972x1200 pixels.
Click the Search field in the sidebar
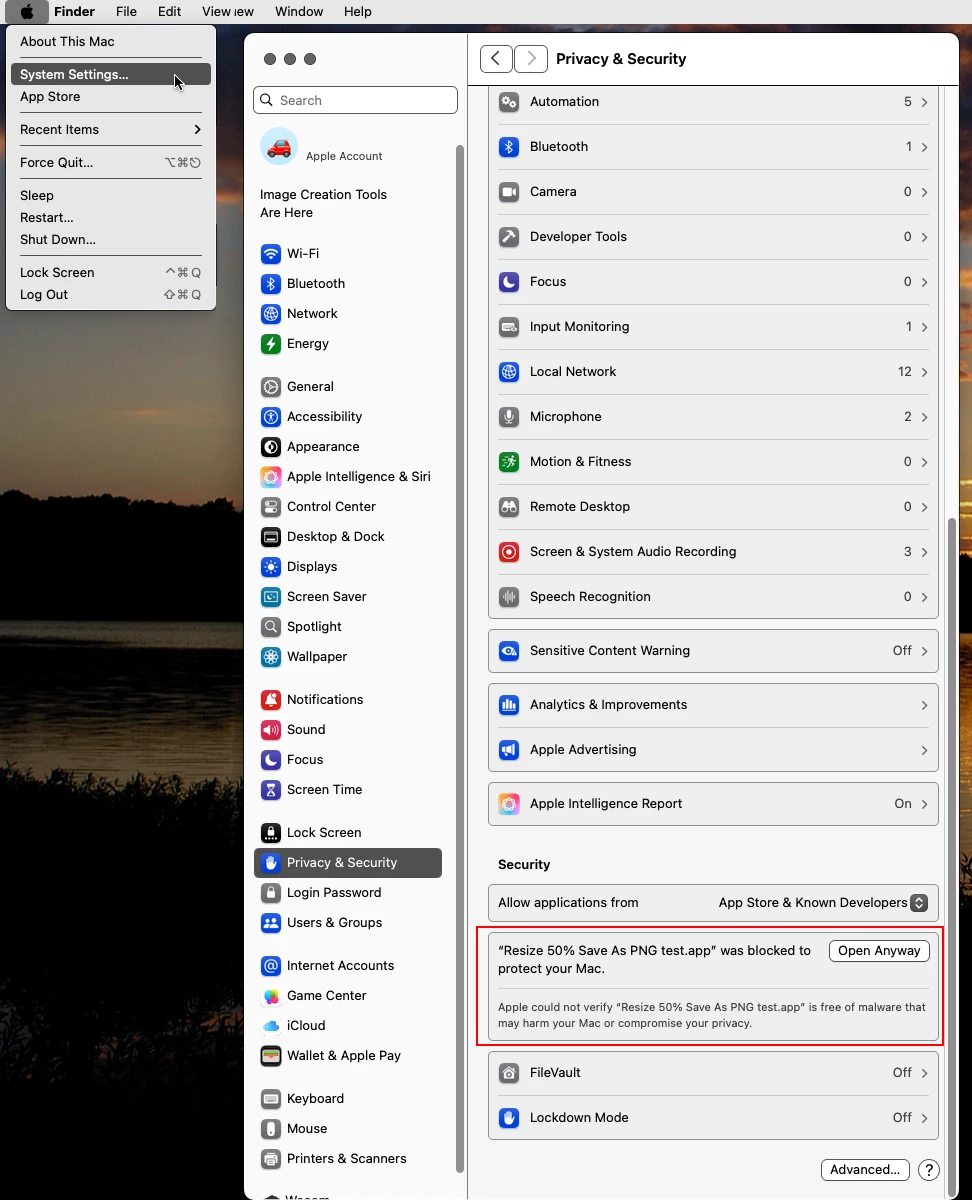point(355,100)
